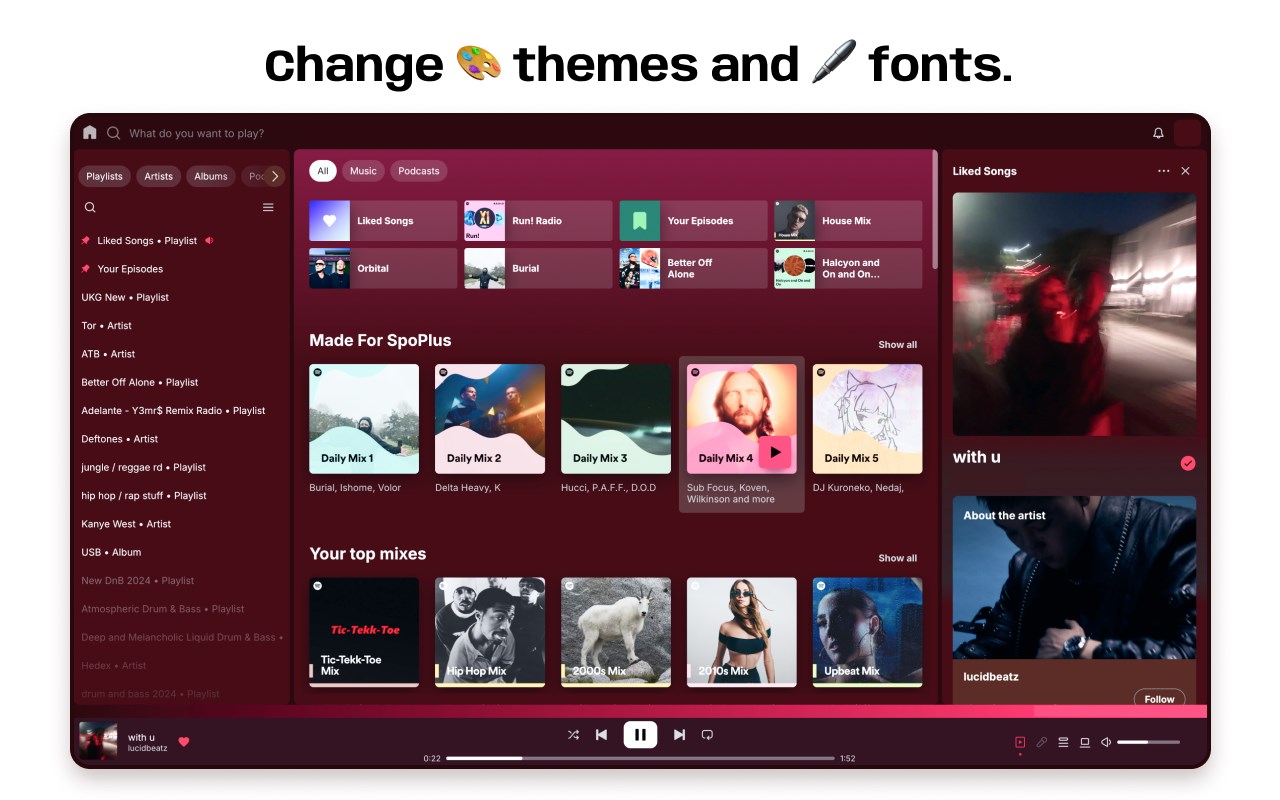
Task: Open the play queue
Action: (x=1063, y=742)
